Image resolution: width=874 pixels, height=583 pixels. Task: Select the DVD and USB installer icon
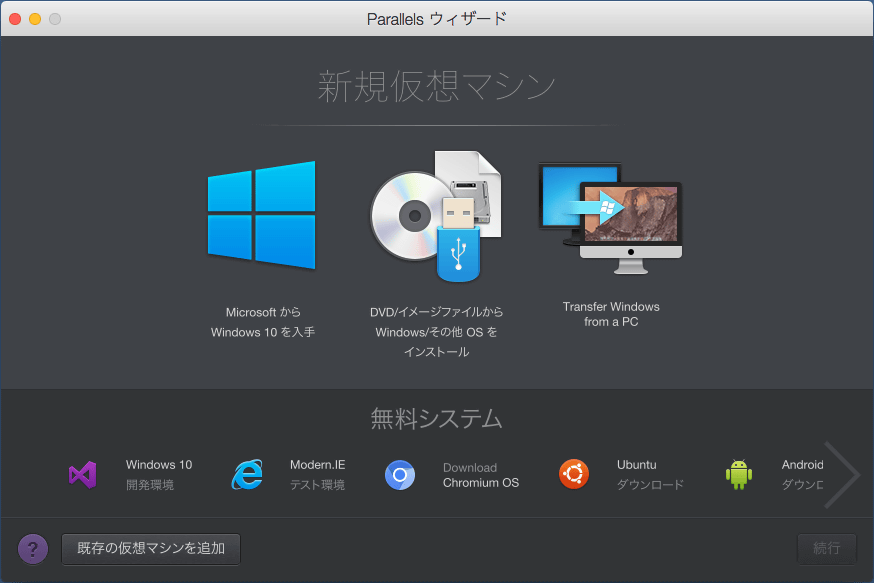click(x=436, y=216)
